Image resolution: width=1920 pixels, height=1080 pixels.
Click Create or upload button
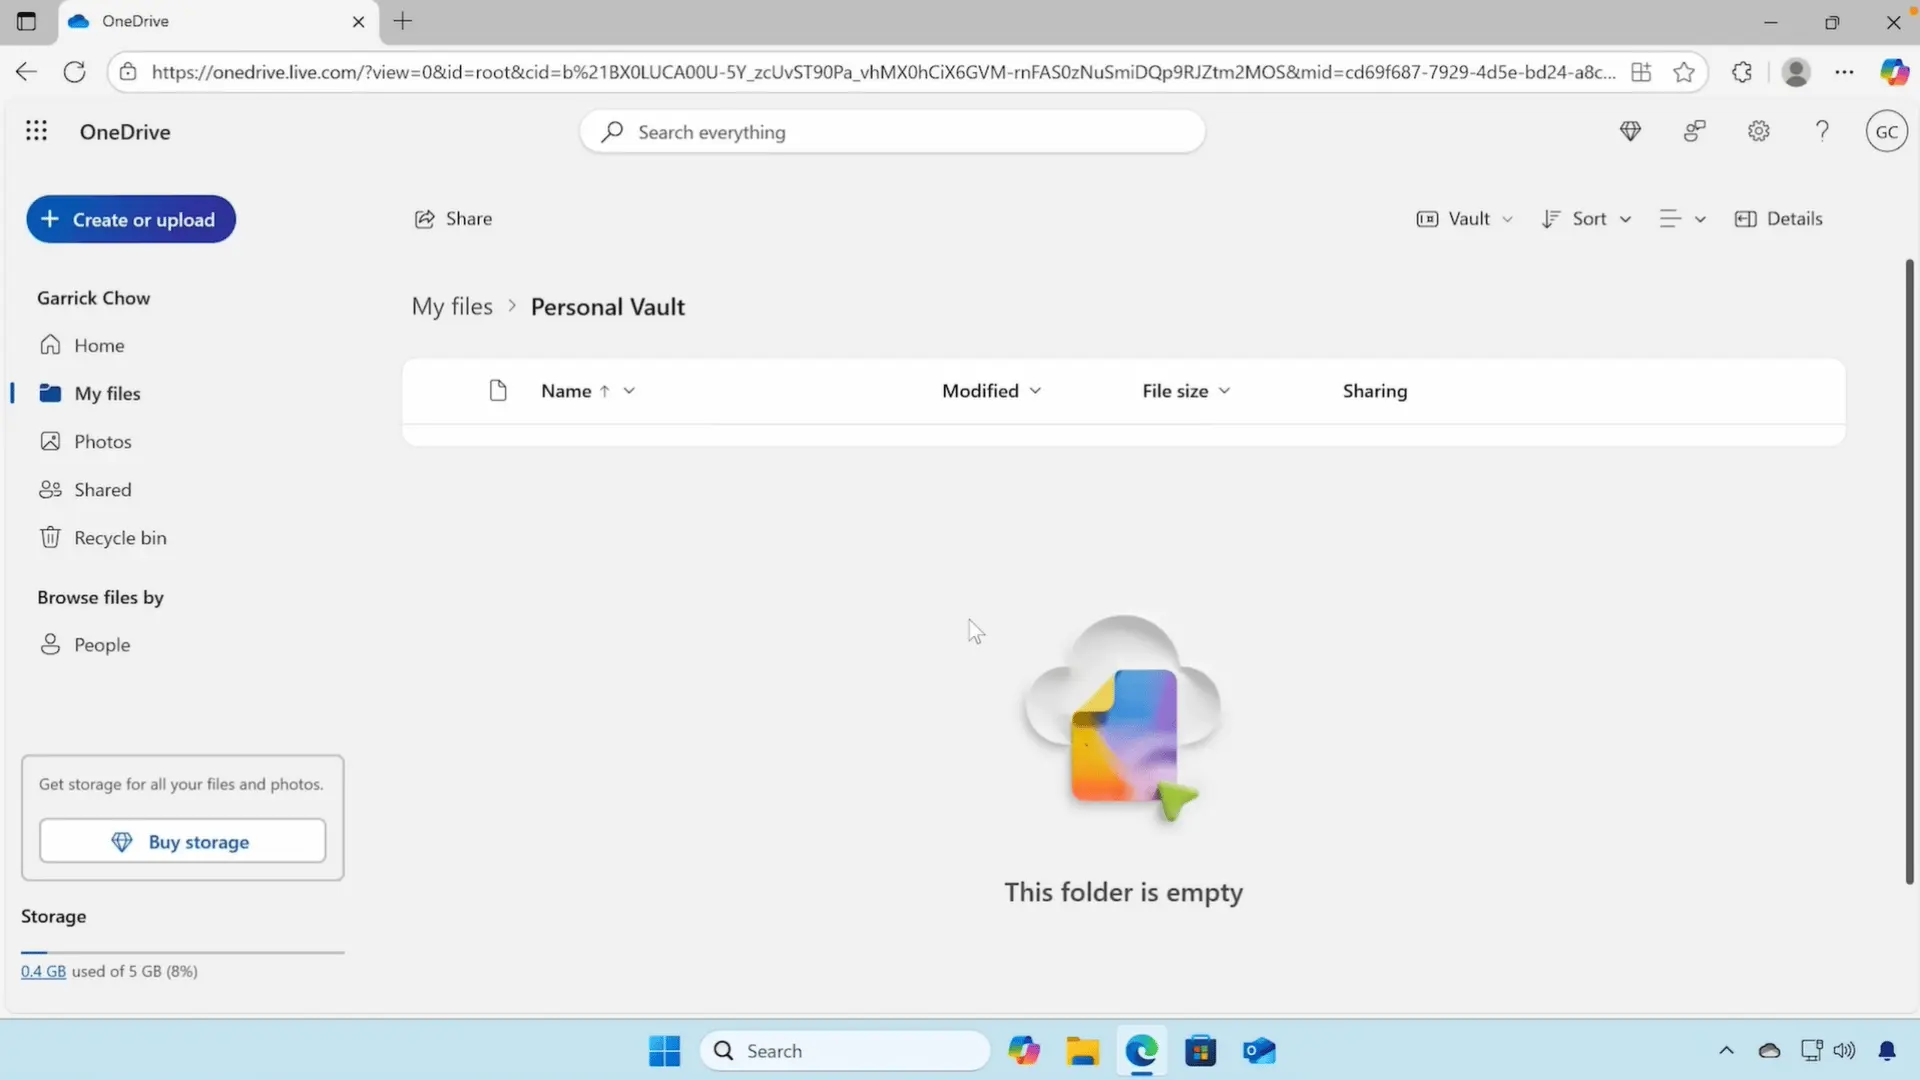(x=131, y=219)
